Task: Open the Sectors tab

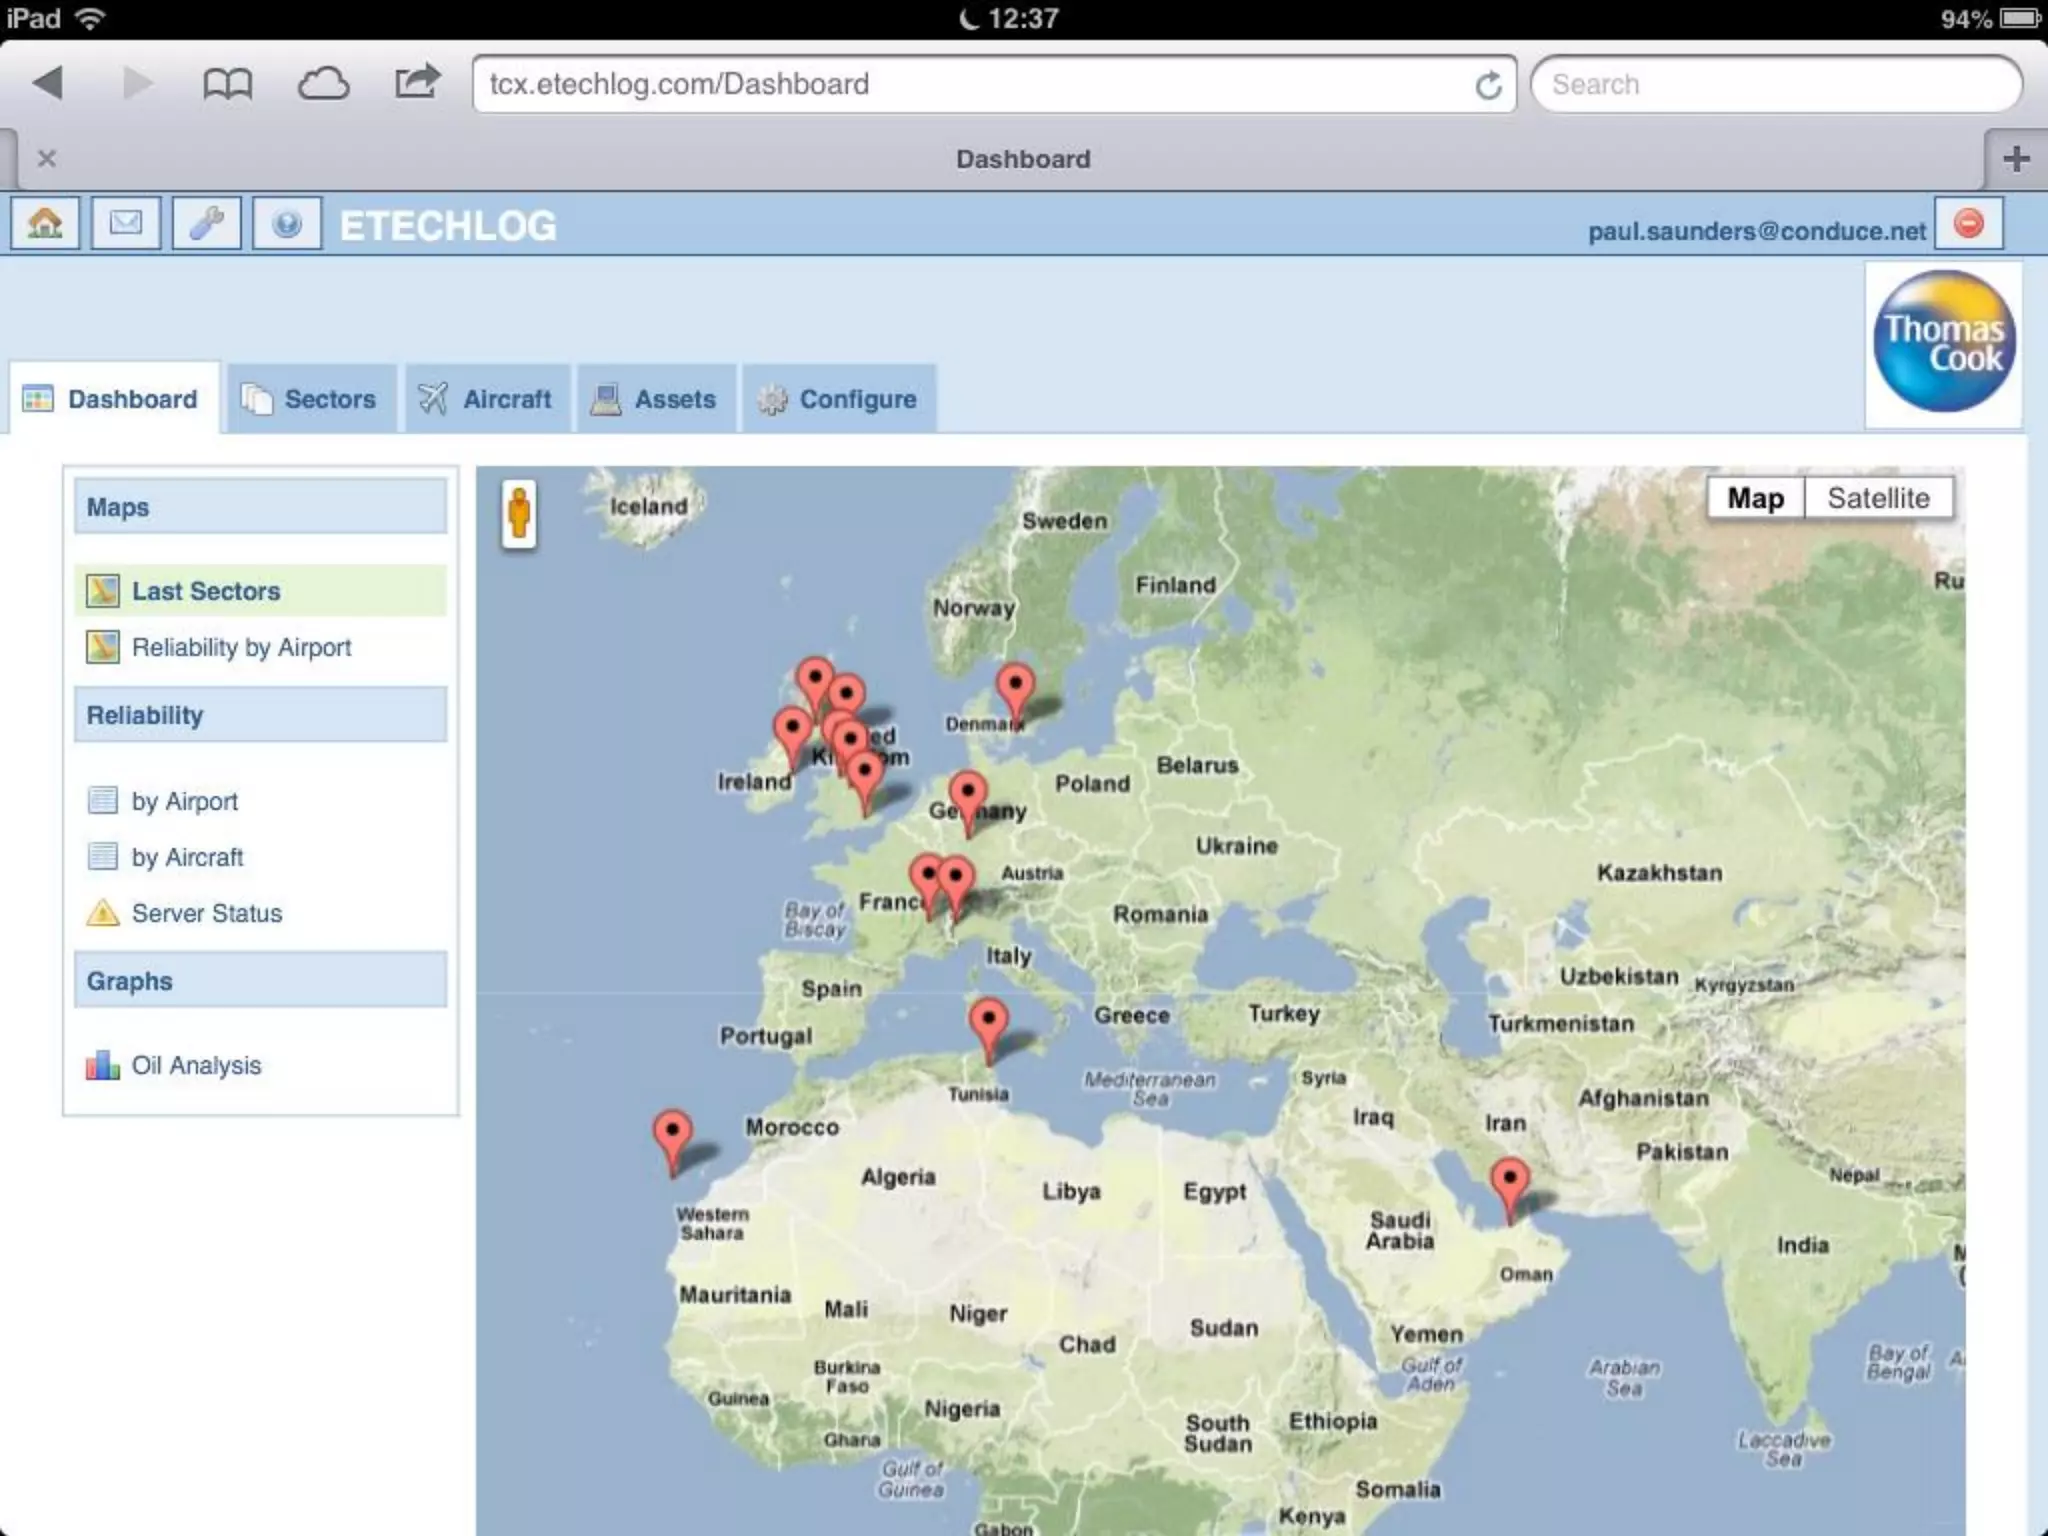Action: [311, 399]
